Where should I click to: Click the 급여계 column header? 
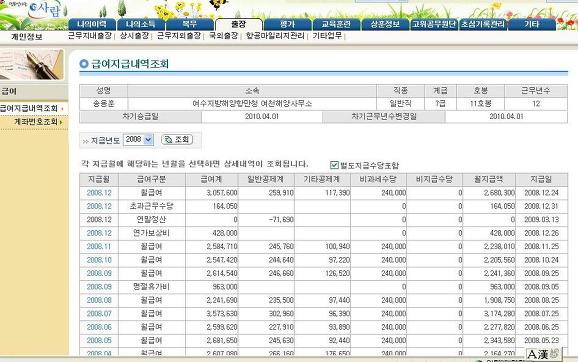[x=212, y=180]
